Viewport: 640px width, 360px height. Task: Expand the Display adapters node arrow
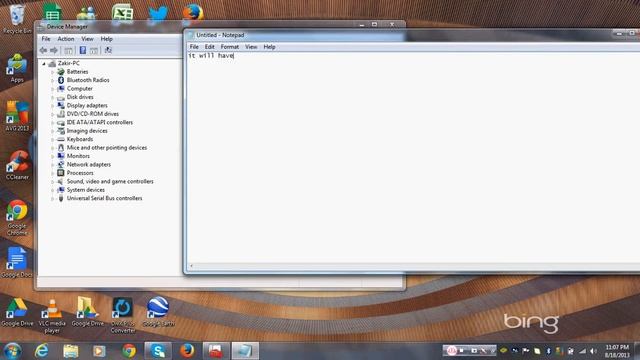pyautogui.click(x=53, y=106)
